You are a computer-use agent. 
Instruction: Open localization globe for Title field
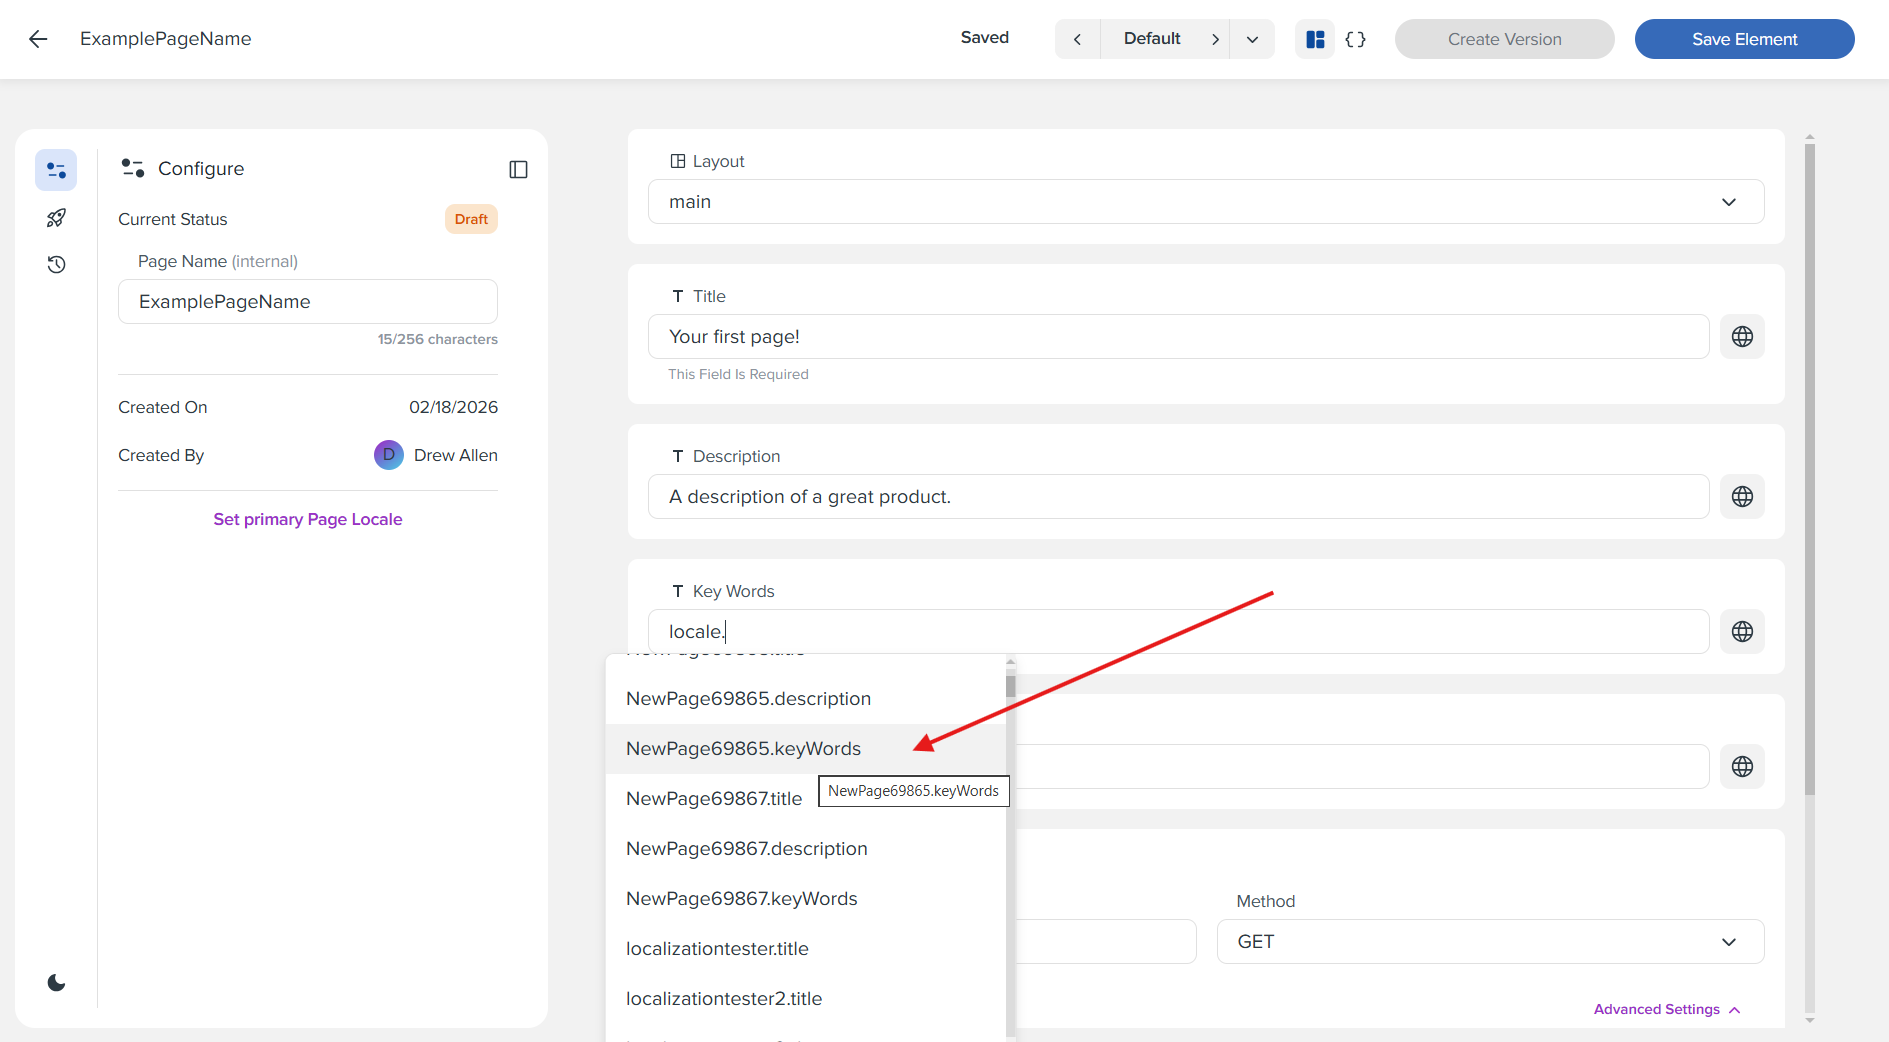(1742, 336)
